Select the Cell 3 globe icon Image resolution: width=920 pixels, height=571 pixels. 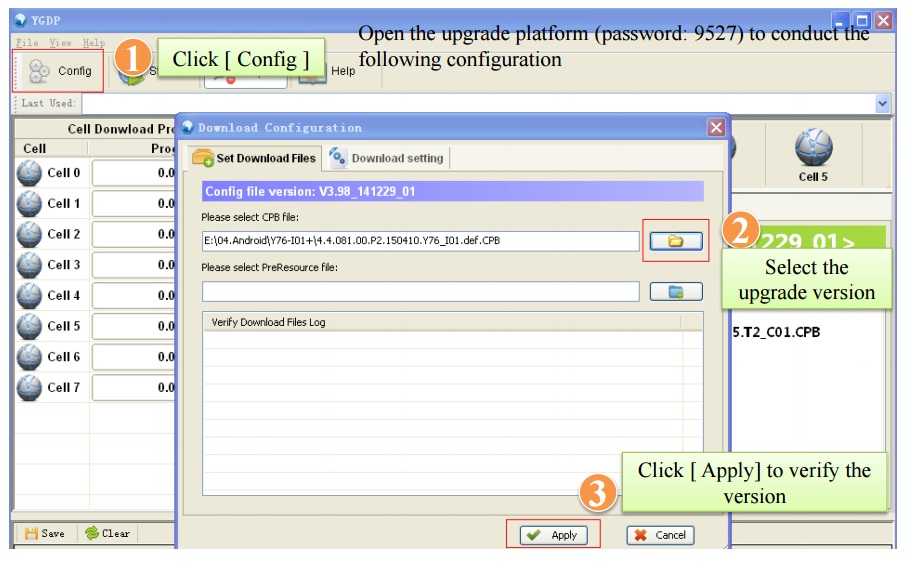(x=30, y=265)
